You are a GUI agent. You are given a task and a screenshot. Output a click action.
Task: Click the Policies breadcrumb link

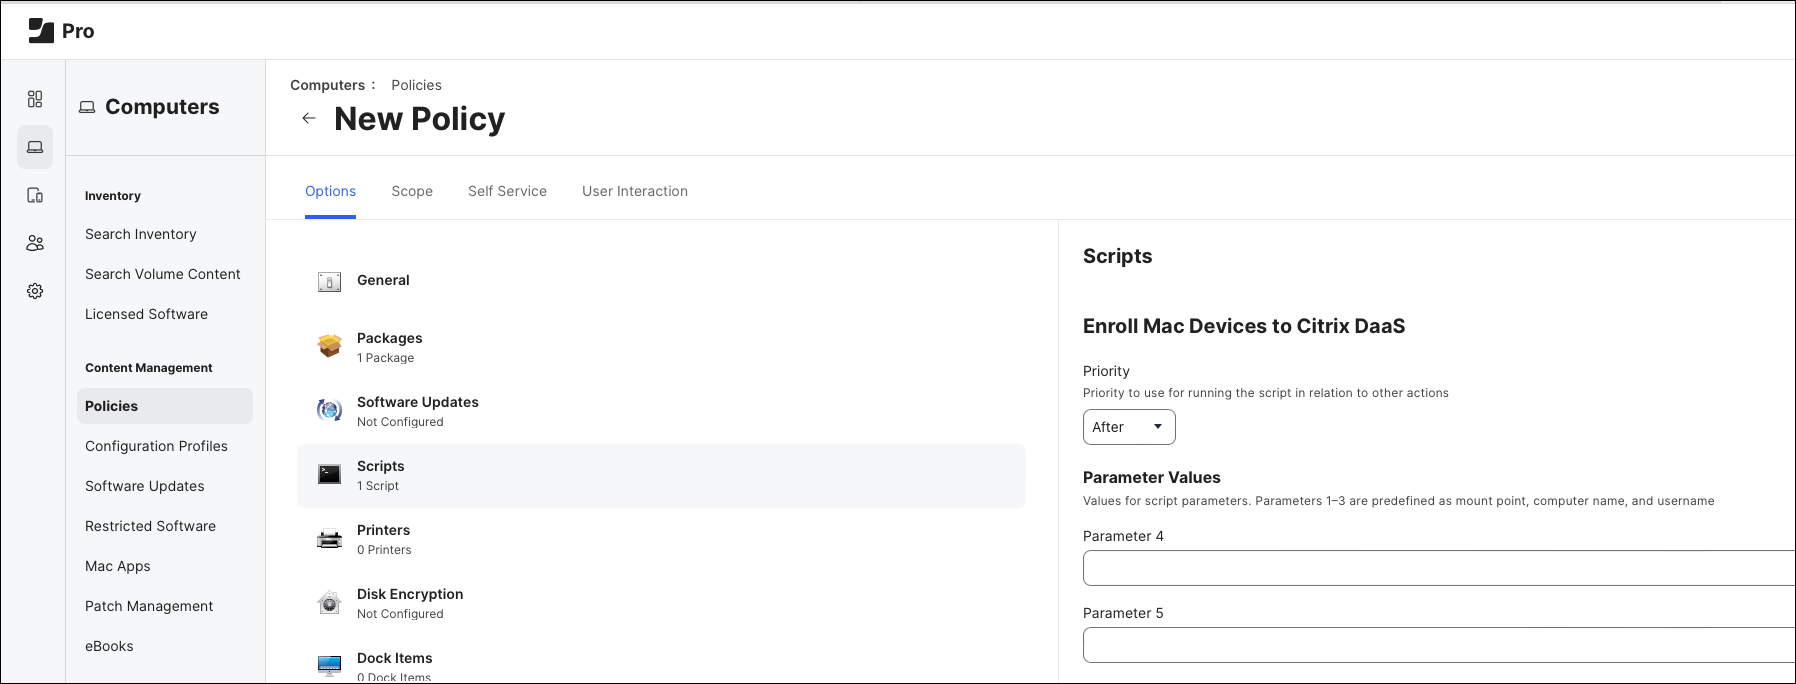(416, 85)
